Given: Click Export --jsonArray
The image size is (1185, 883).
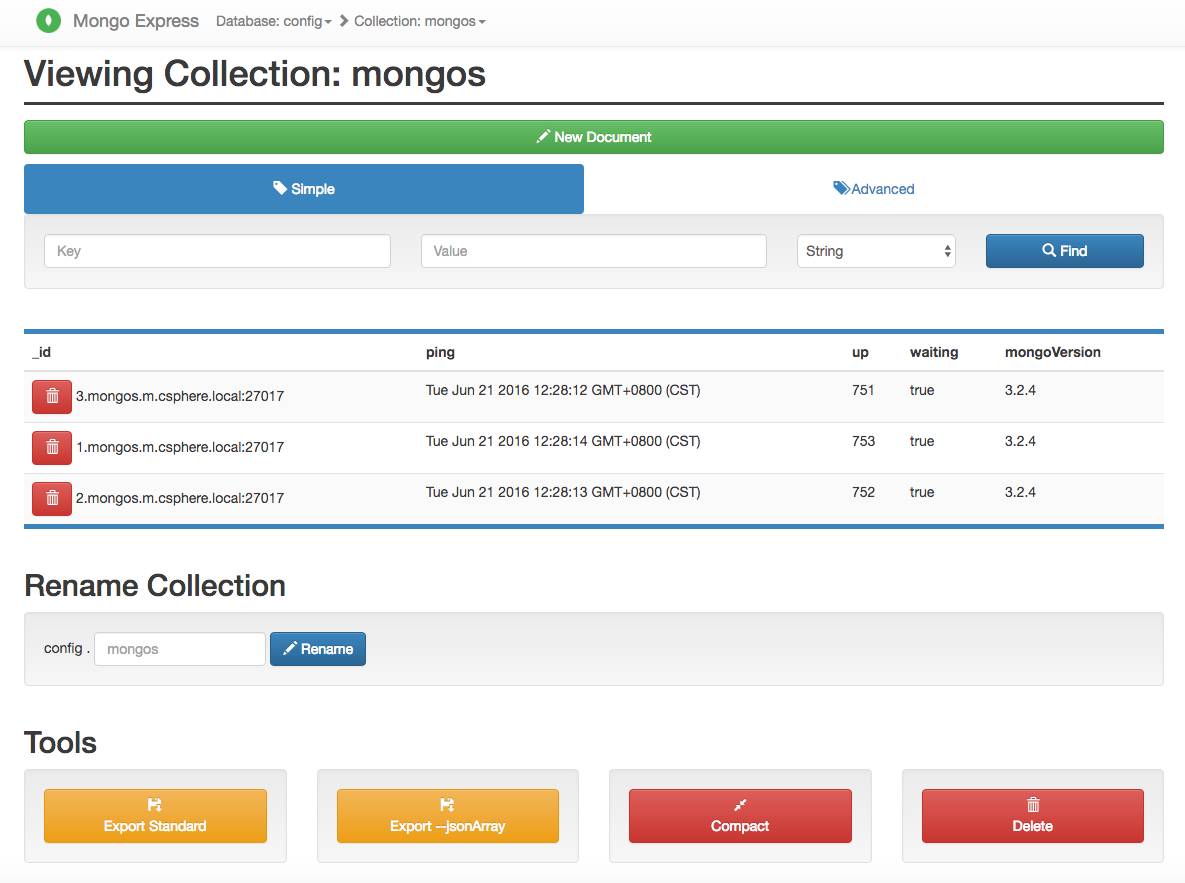Looking at the screenshot, I should 446,815.
